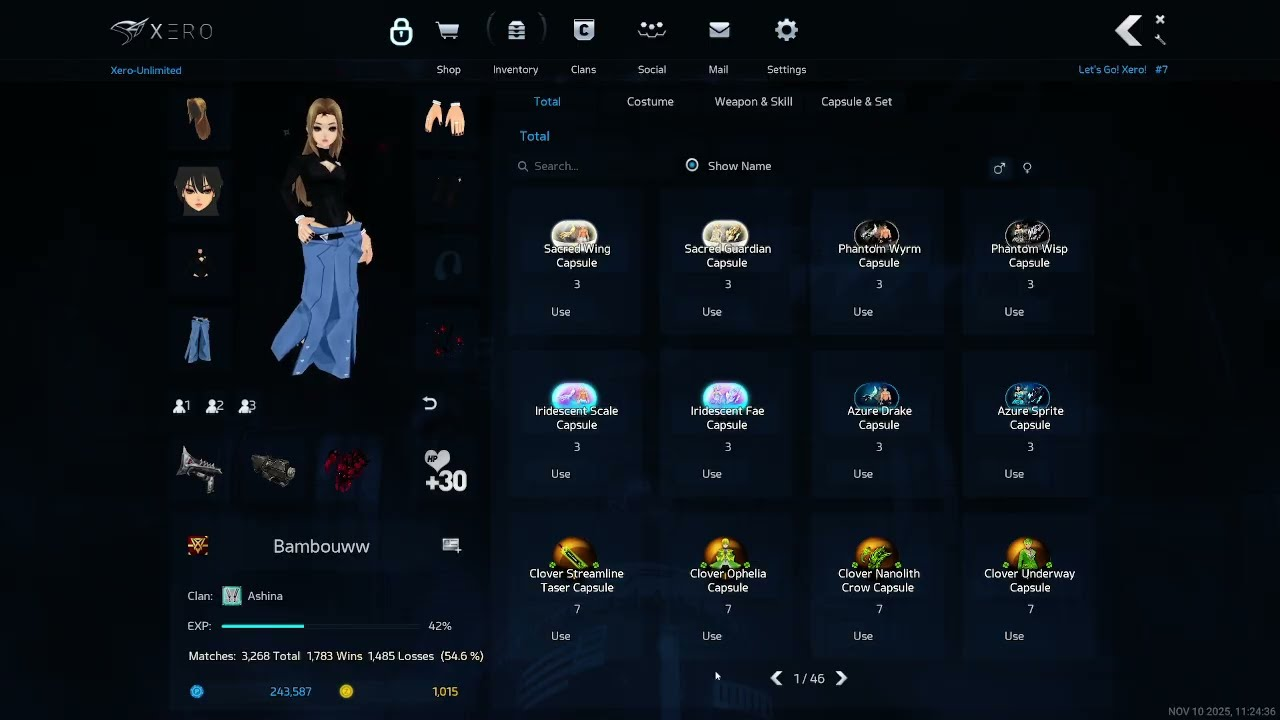Viewport: 1280px width, 720px height.
Task: Open the Settings gear icon
Action: tap(787, 31)
